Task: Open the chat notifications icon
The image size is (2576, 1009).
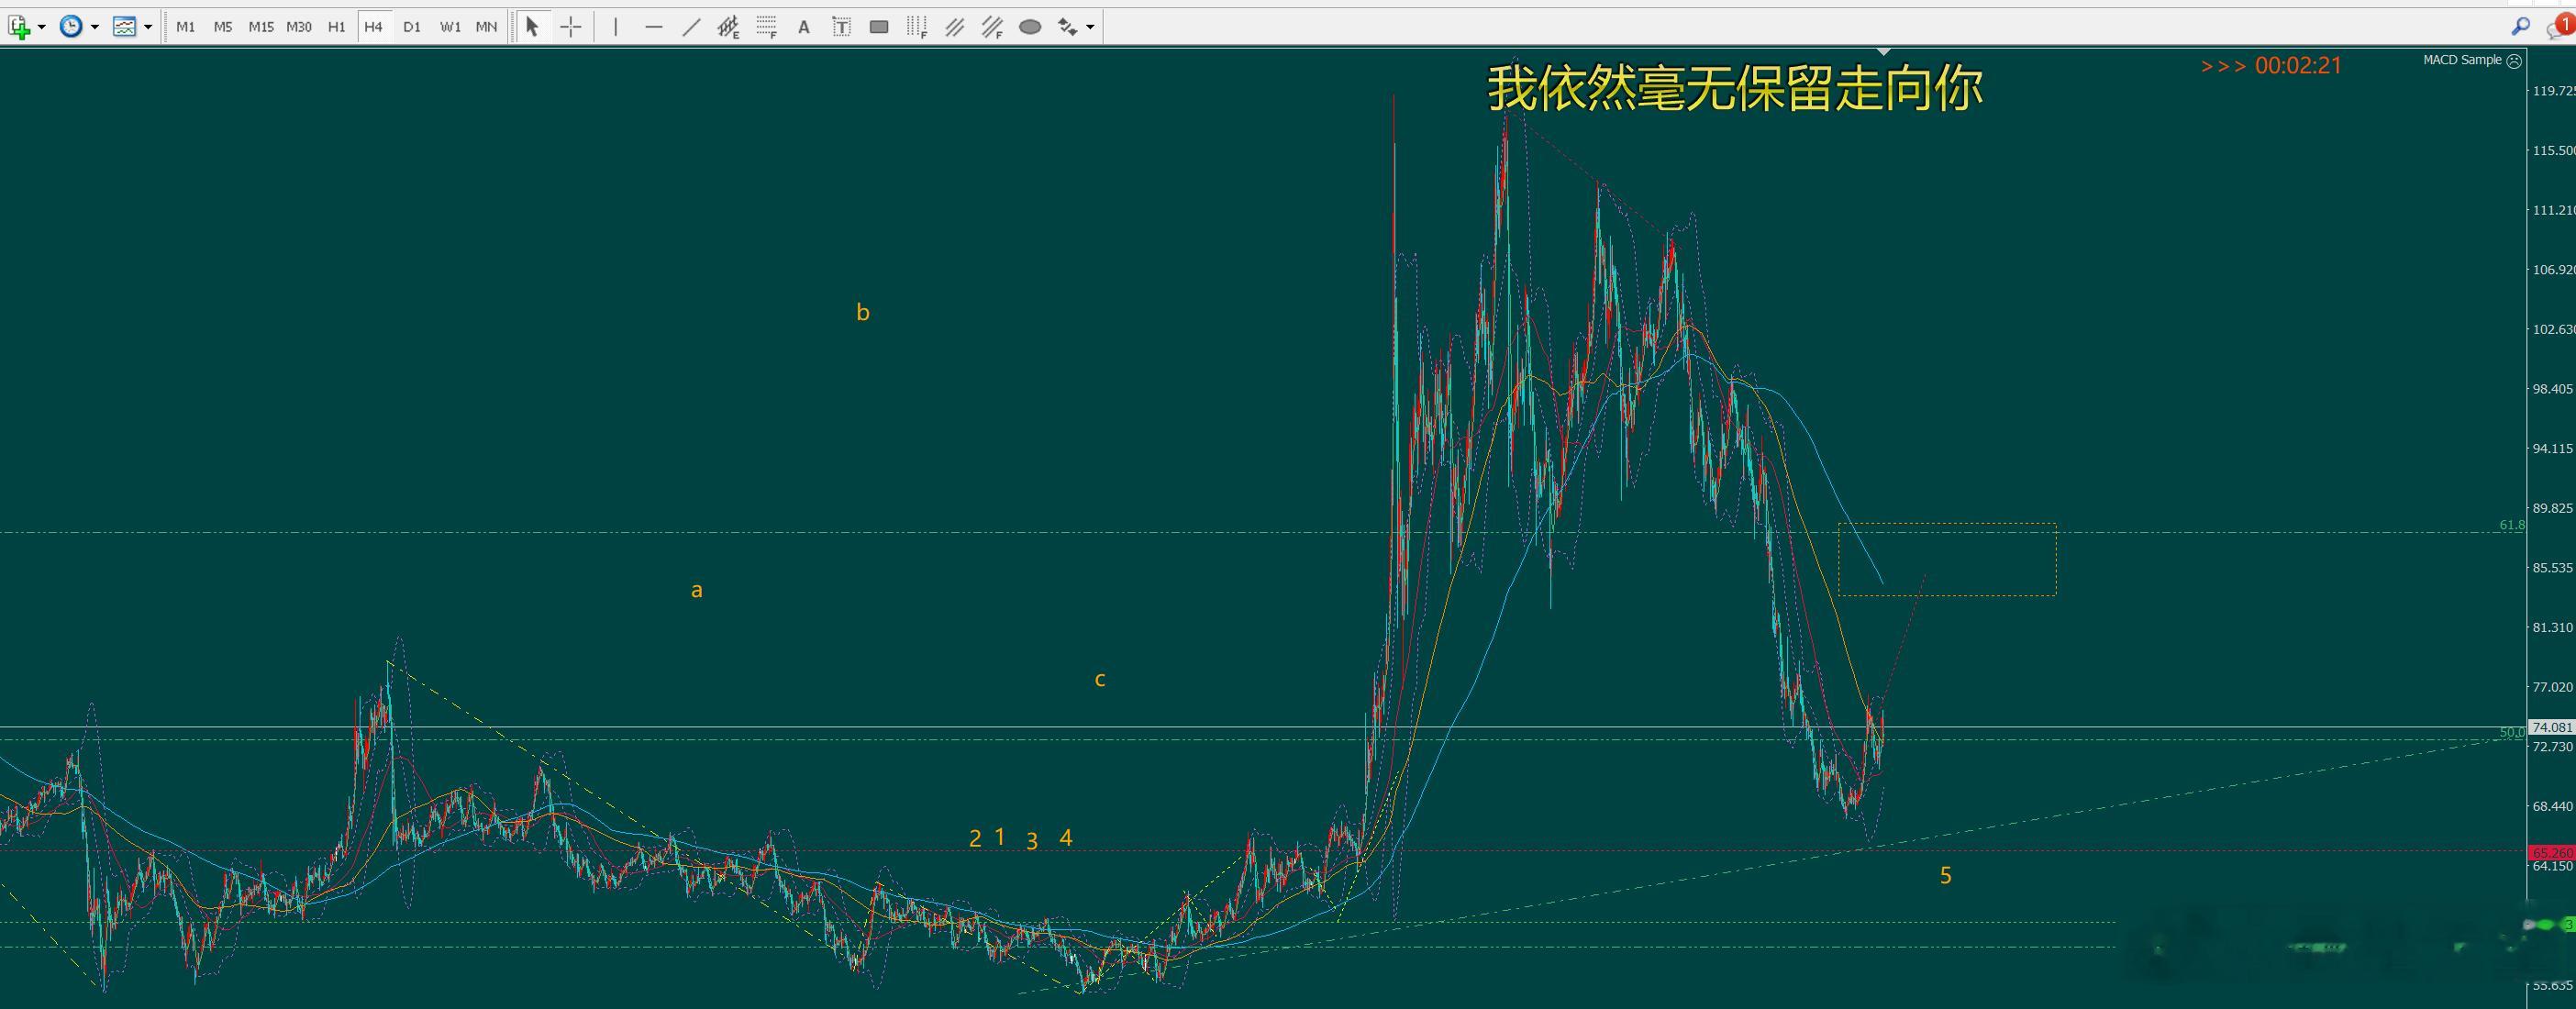Action: coord(2563,26)
